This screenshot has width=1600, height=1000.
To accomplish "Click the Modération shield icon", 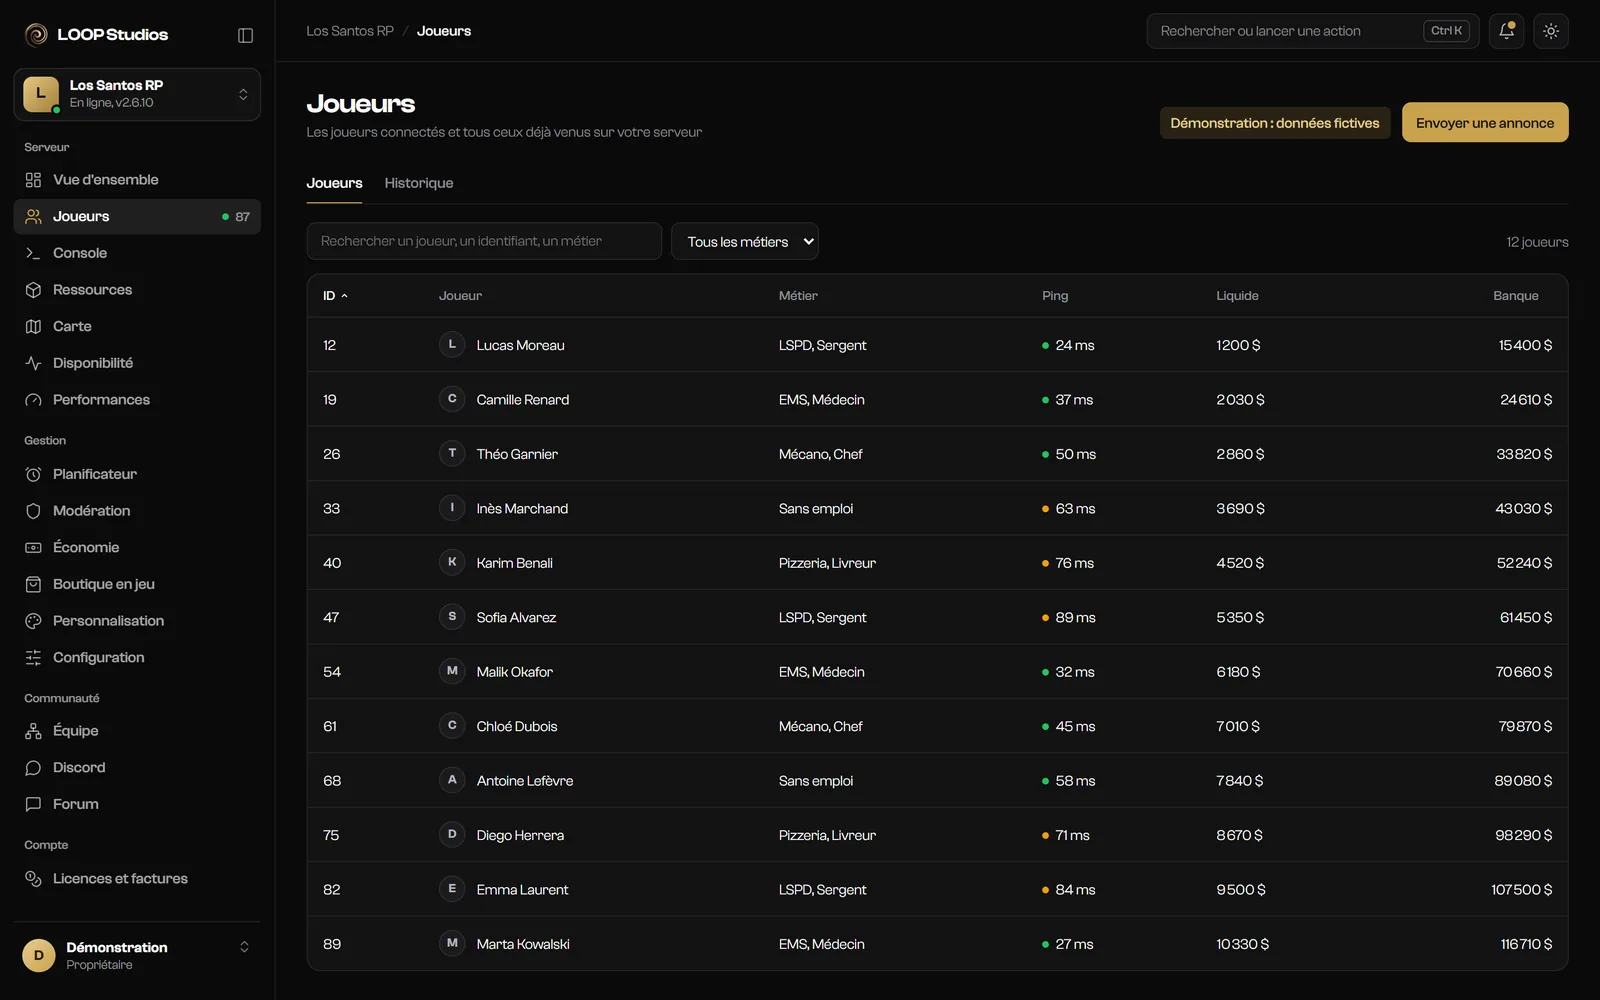I will click(x=33, y=511).
